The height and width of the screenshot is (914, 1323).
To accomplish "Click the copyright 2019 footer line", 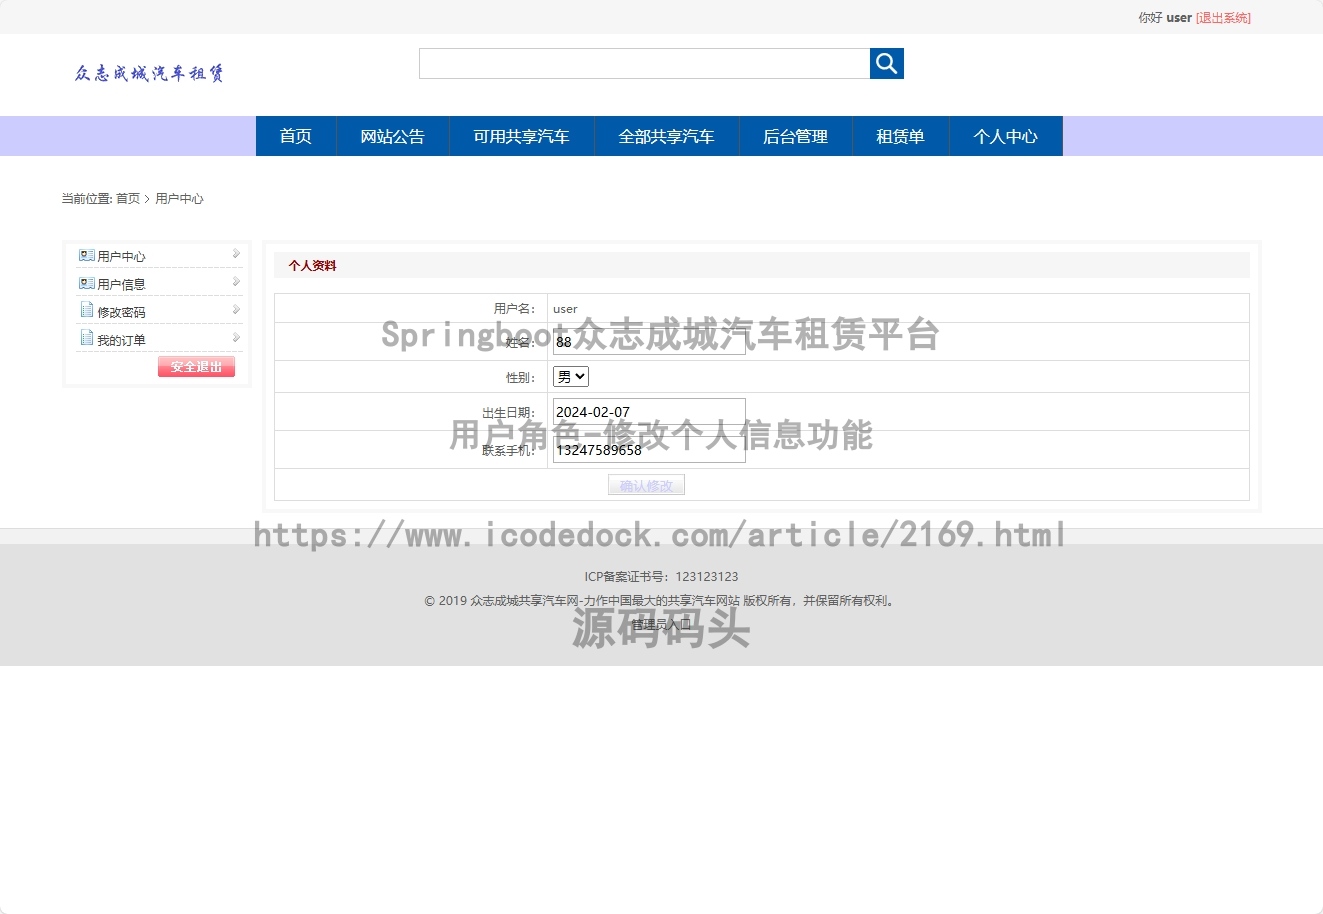I will [x=661, y=601].
